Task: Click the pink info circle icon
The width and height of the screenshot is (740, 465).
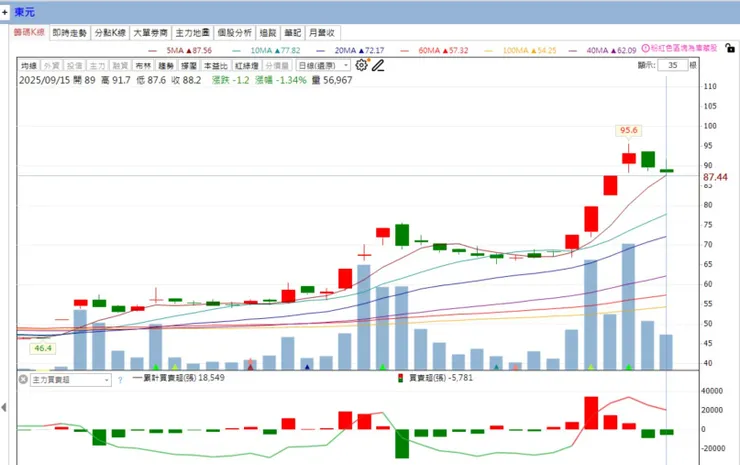Action: (x=646, y=49)
